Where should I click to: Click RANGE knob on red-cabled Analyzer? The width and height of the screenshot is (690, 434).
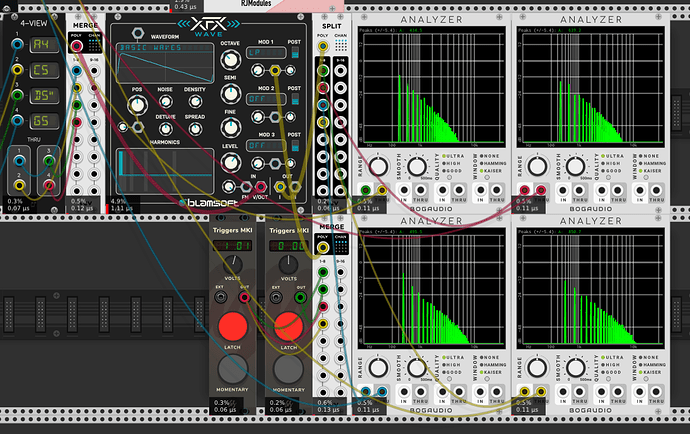click(x=537, y=167)
